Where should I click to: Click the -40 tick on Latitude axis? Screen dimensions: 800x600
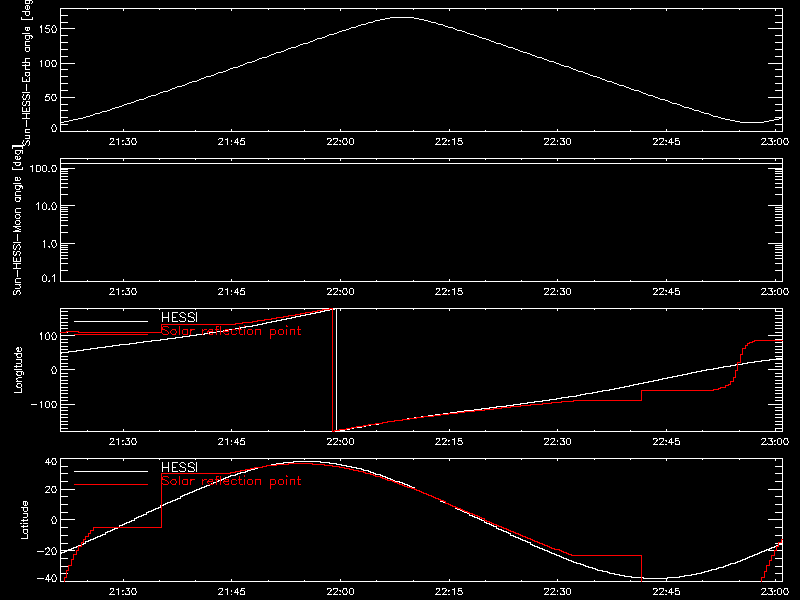pos(47,579)
